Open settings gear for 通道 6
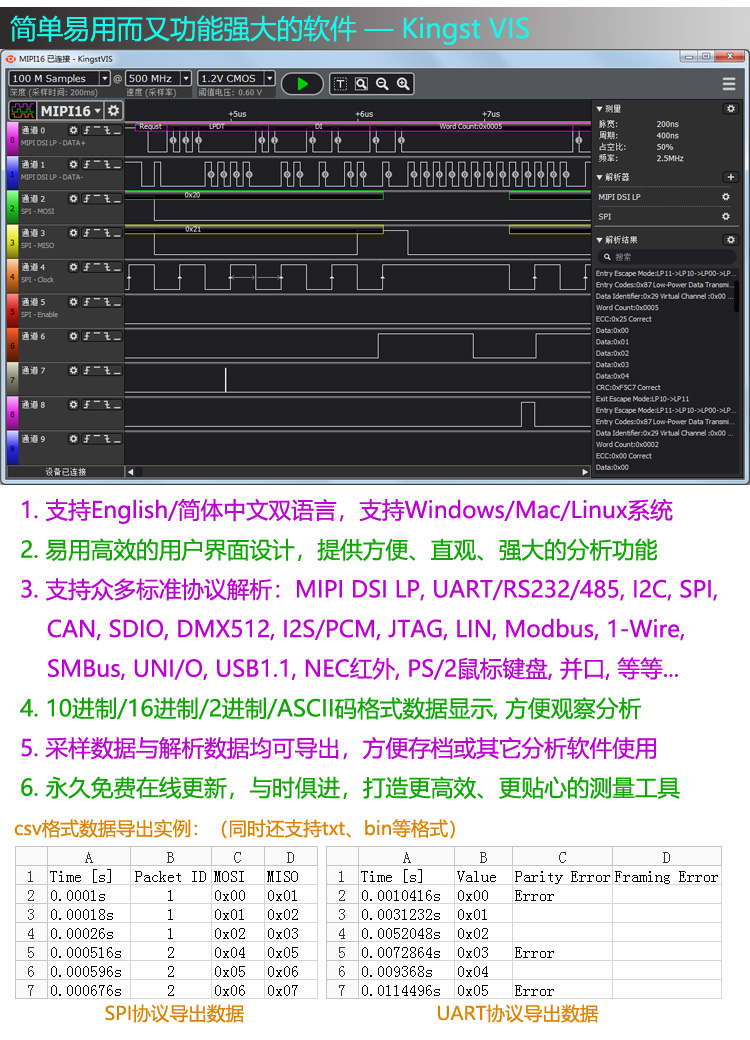The width and height of the screenshot is (750, 1040). pos(74,336)
